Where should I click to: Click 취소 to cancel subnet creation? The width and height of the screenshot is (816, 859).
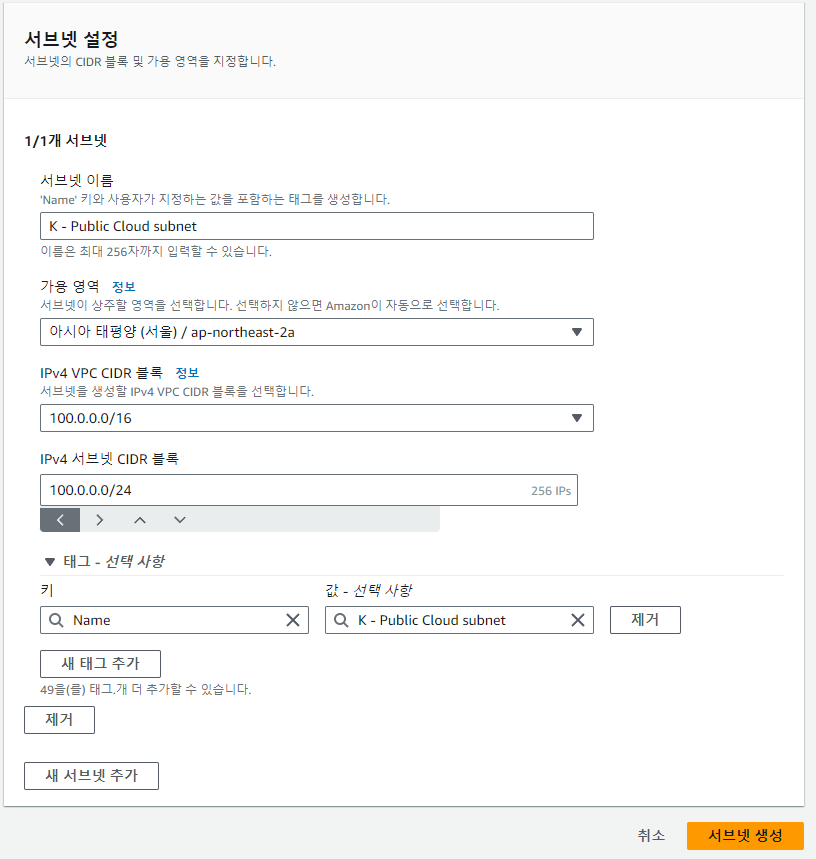pyautogui.click(x=650, y=835)
